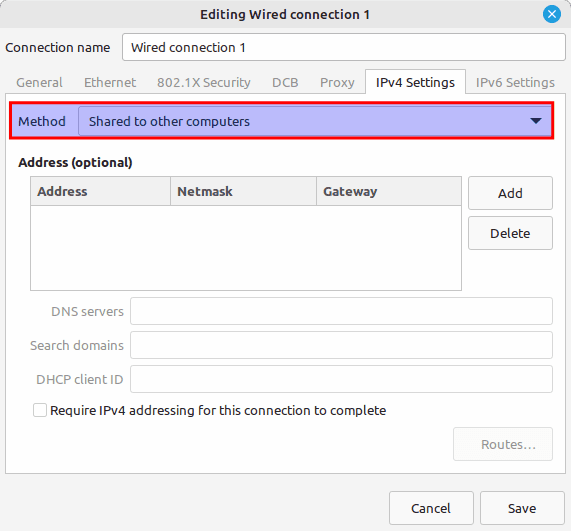Open the Ethernet tab
The height and width of the screenshot is (531, 571).
(110, 82)
